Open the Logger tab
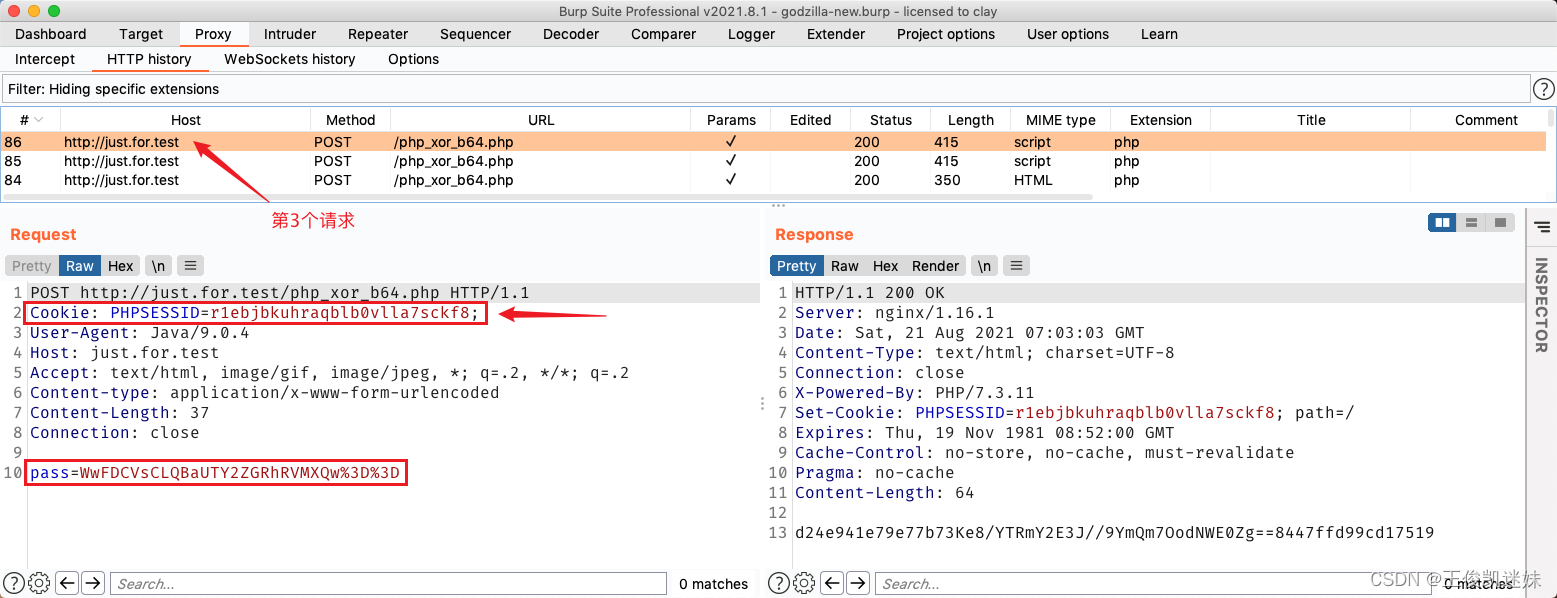Image resolution: width=1557 pixels, height=598 pixels. [x=752, y=34]
